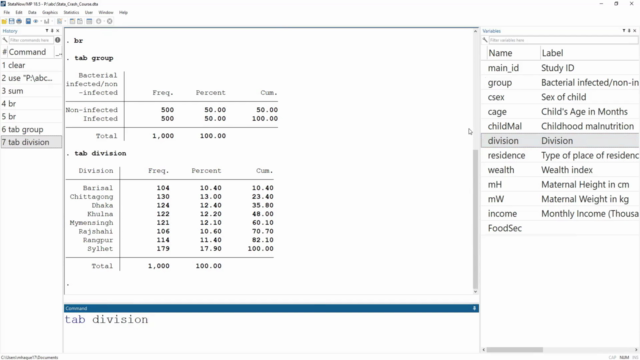
Task: Open the Do-file Editor icon
Action: coord(60,21)
